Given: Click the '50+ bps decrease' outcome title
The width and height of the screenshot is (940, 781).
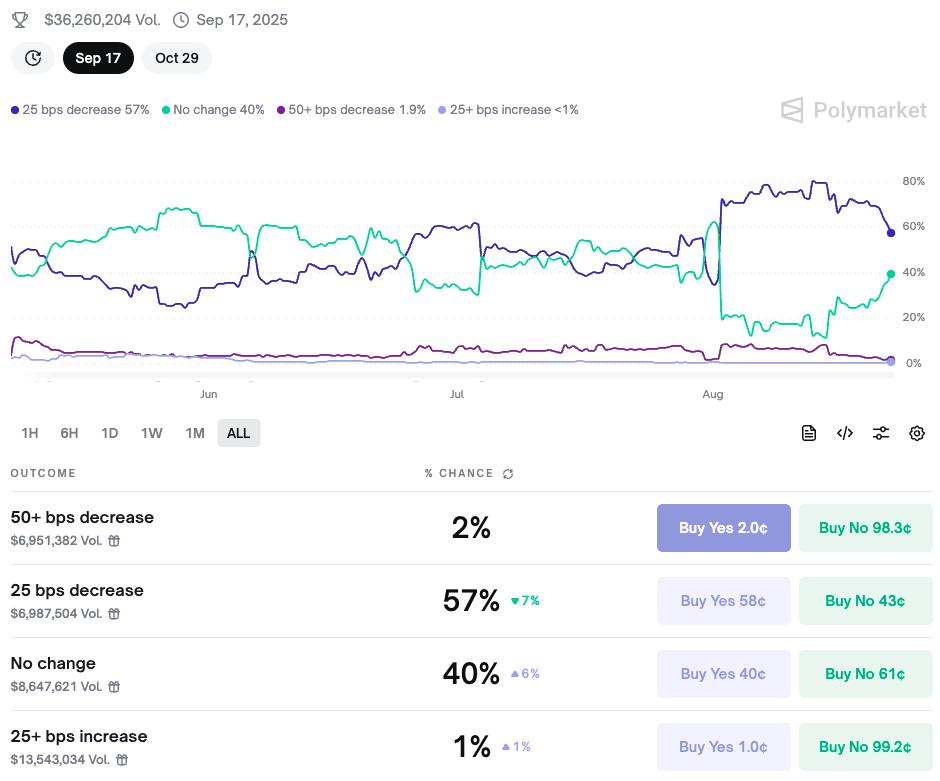Looking at the screenshot, I should pyautogui.click(x=82, y=517).
